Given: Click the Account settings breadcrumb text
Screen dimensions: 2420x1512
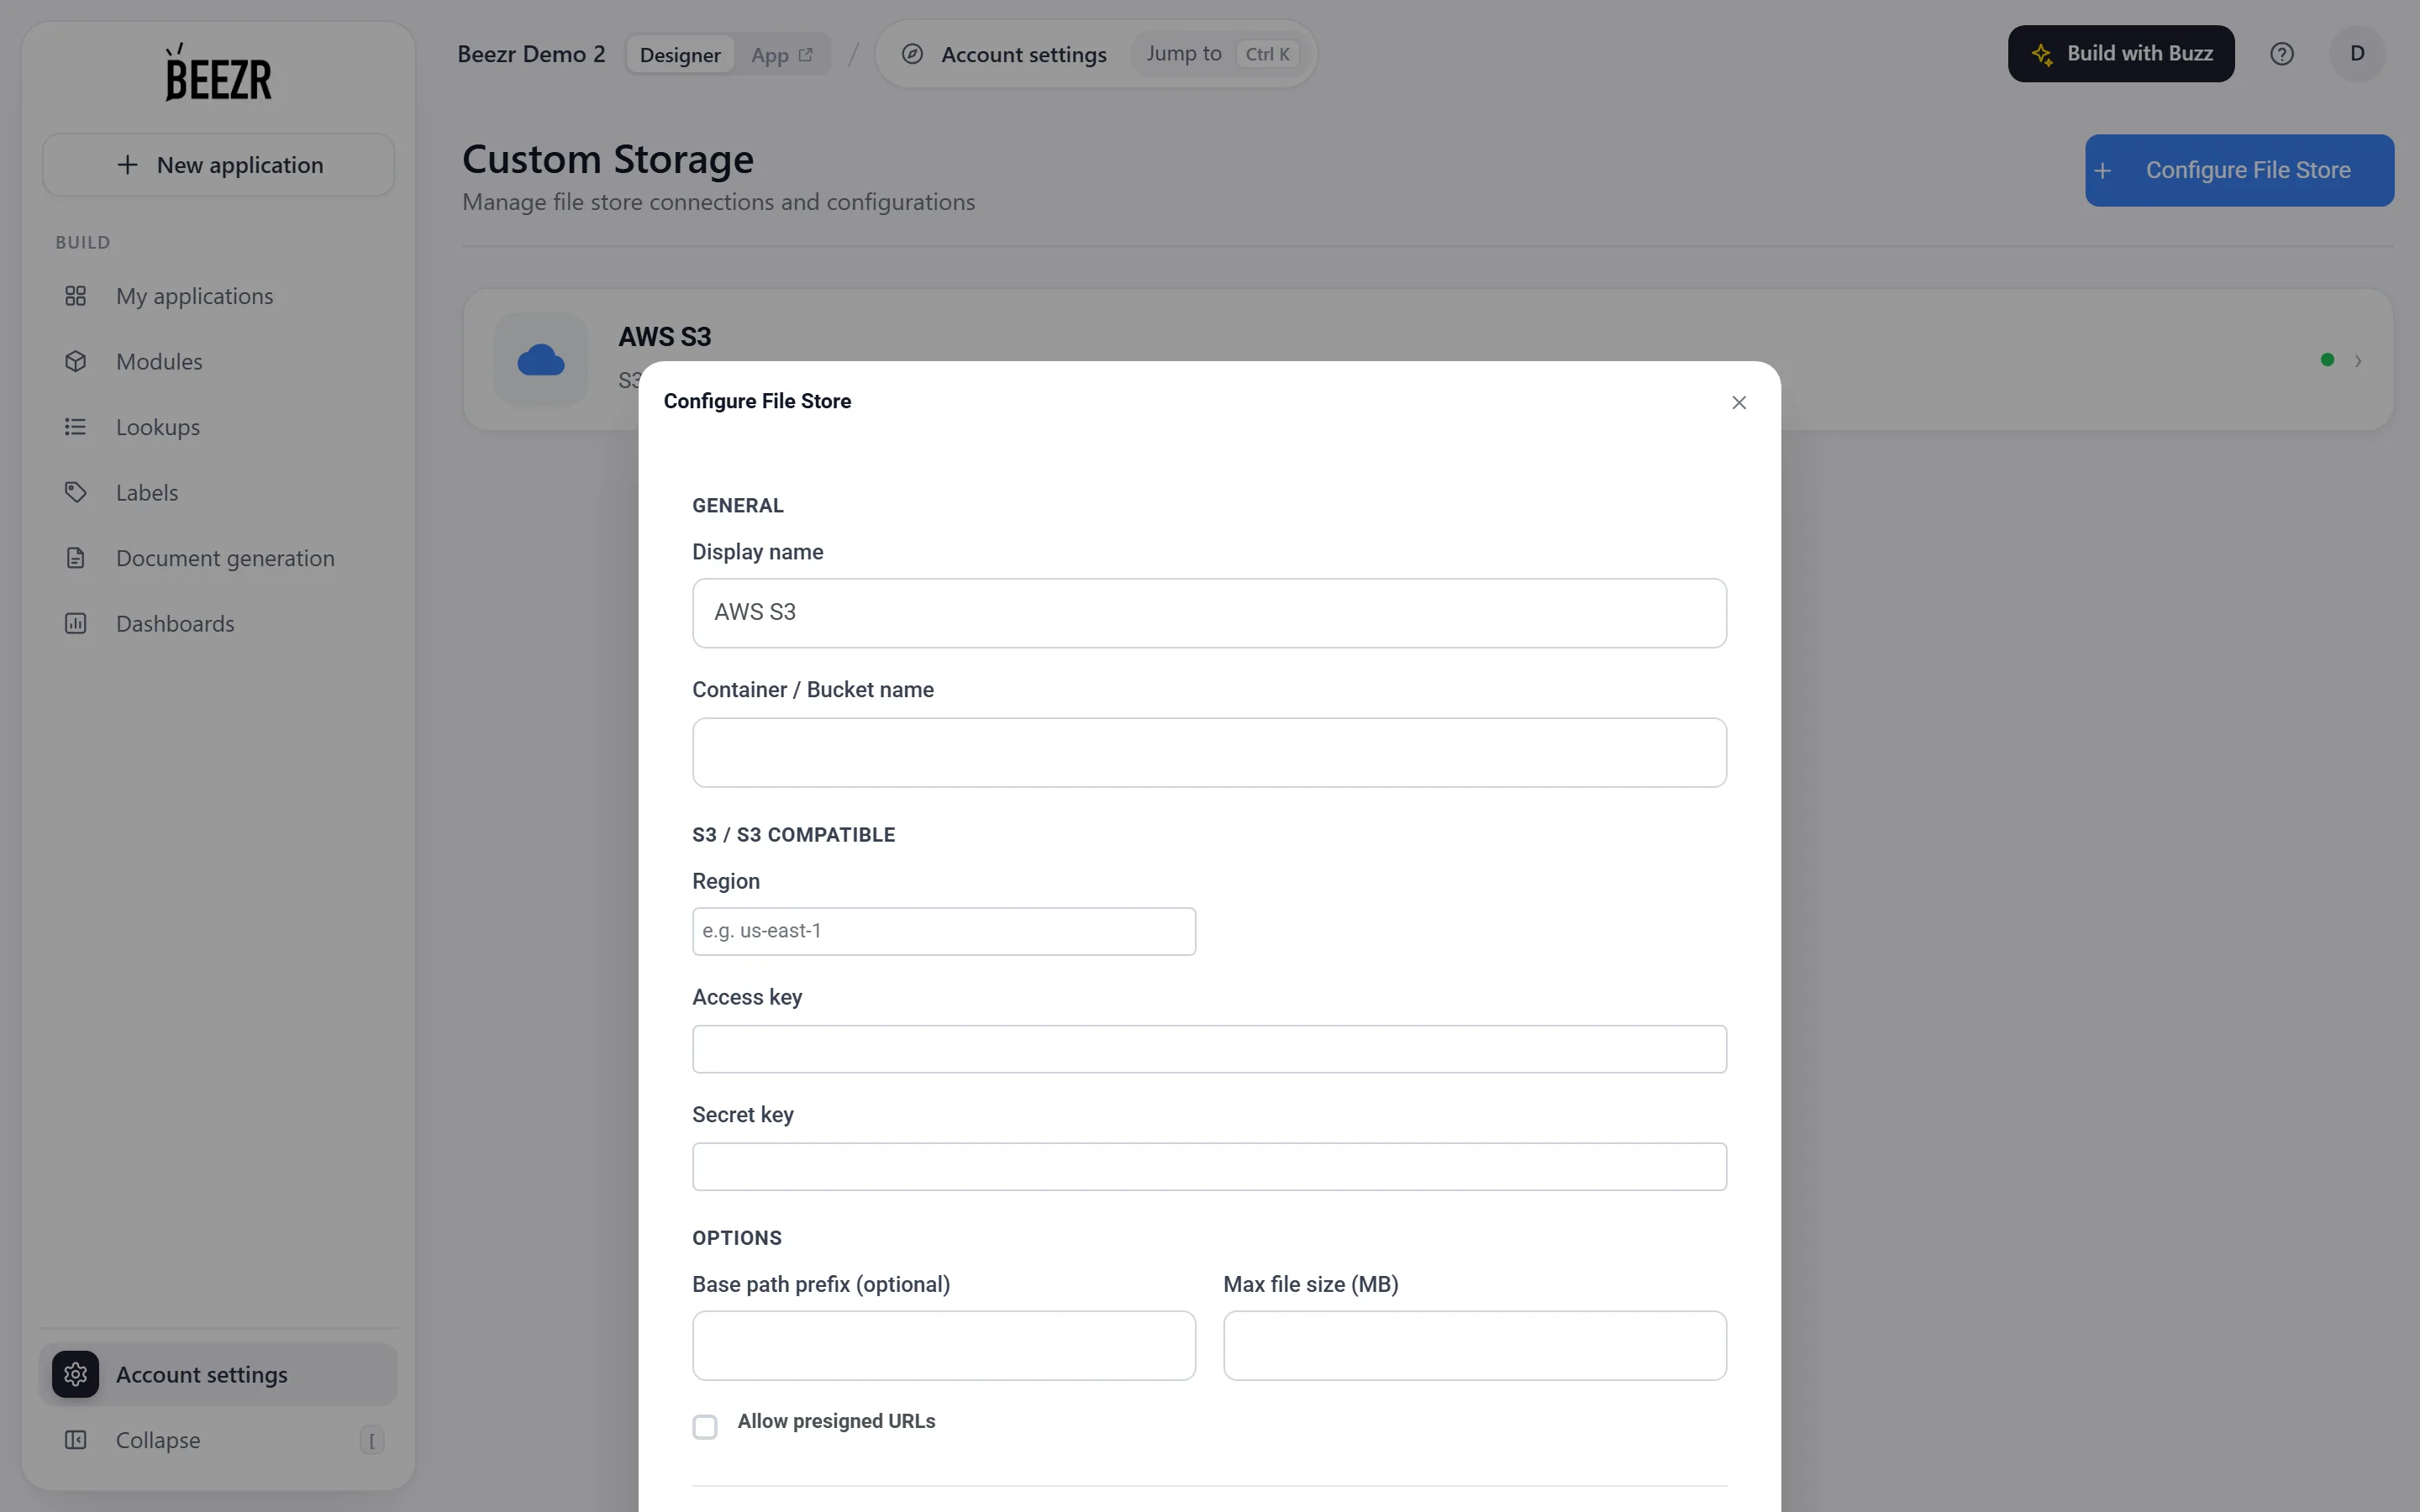Looking at the screenshot, I should tap(1023, 55).
